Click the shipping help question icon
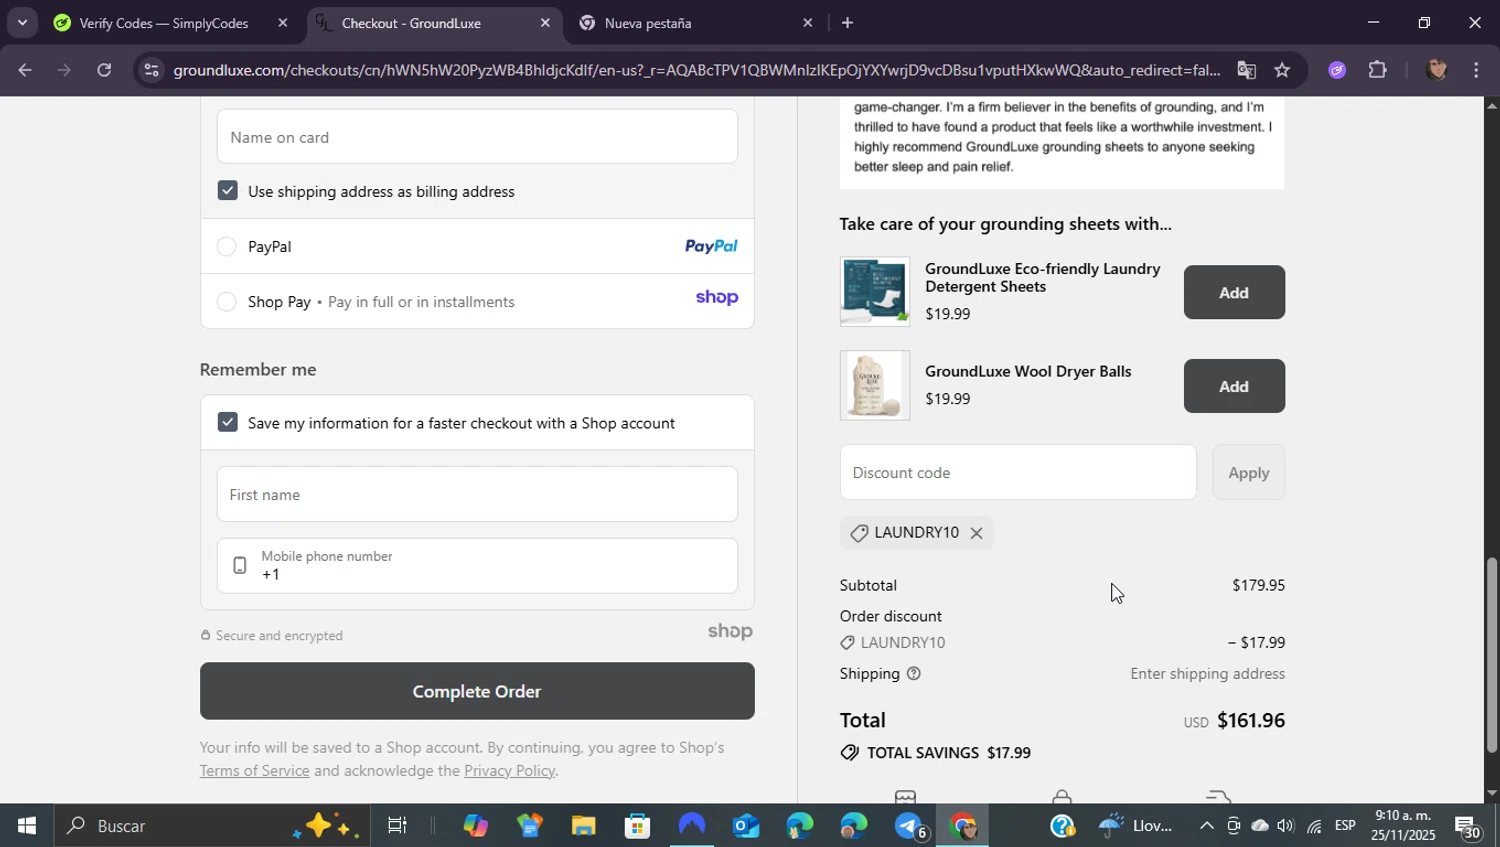The width and height of the screenshot is (1500, 847). point(913,674)
